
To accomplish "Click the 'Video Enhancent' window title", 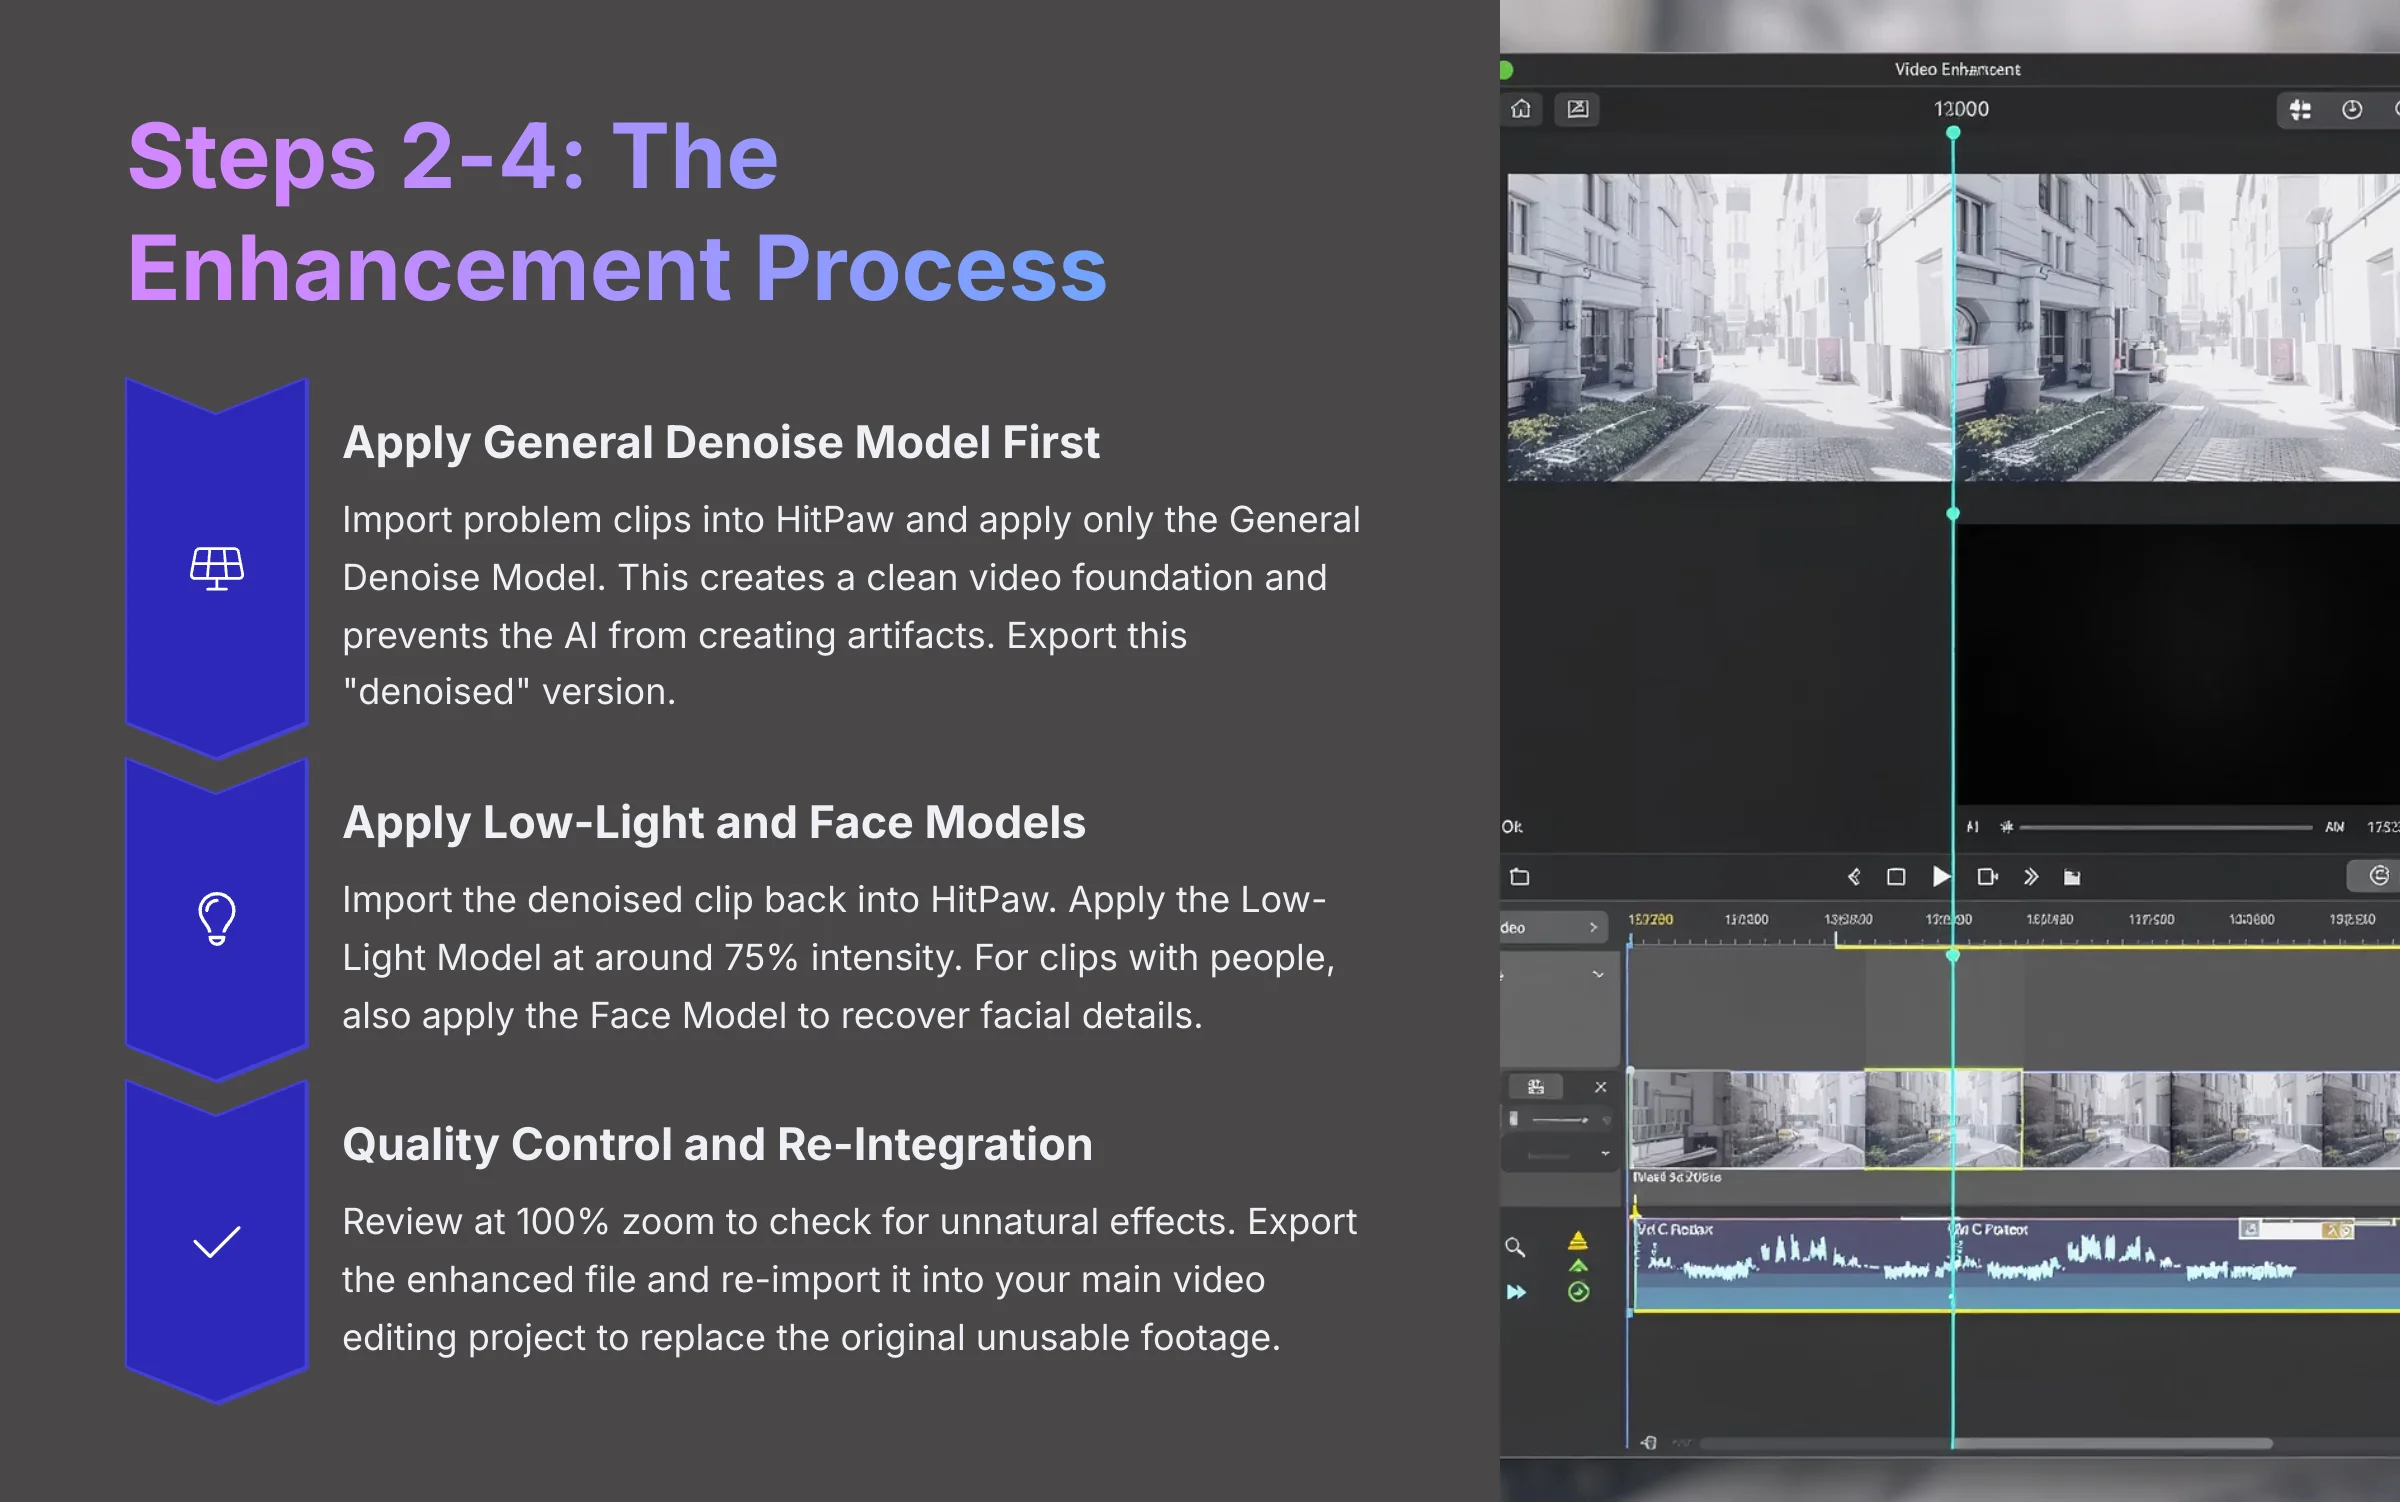I will (1957, 69).
